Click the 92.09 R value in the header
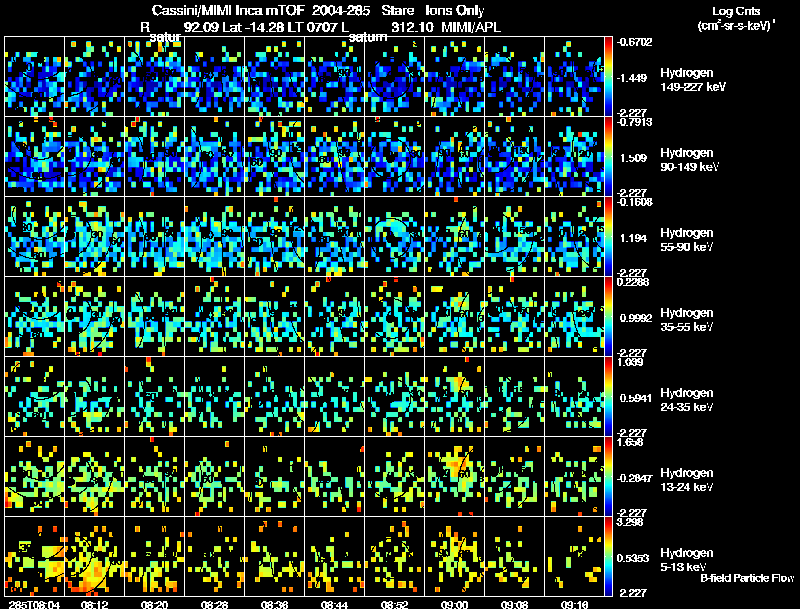Screen dimensions: 800x609 click(201, 27)
